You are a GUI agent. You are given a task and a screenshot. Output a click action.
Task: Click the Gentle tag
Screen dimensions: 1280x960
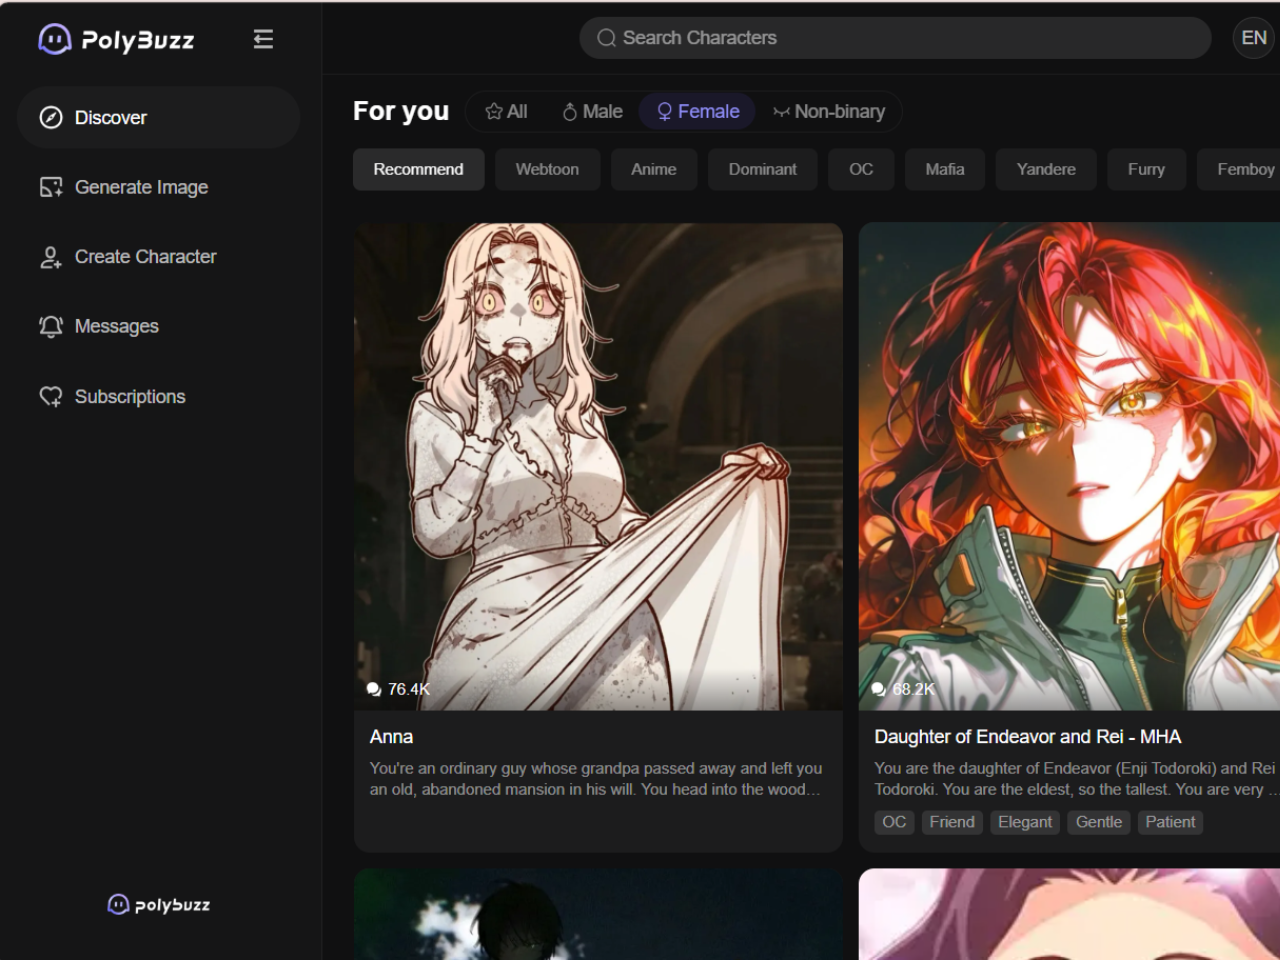tap(1099, 822)
